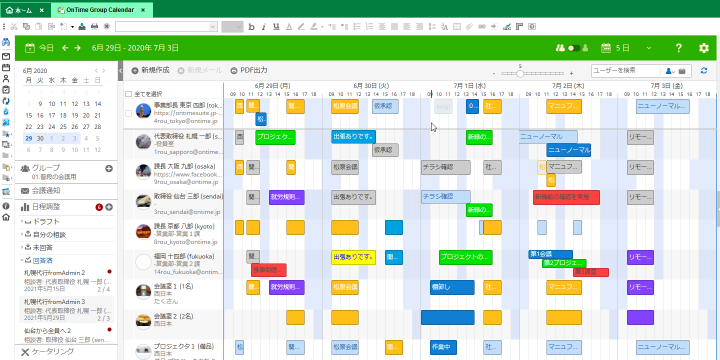Expand the ドラフト tree section

(x=22, y=221)
